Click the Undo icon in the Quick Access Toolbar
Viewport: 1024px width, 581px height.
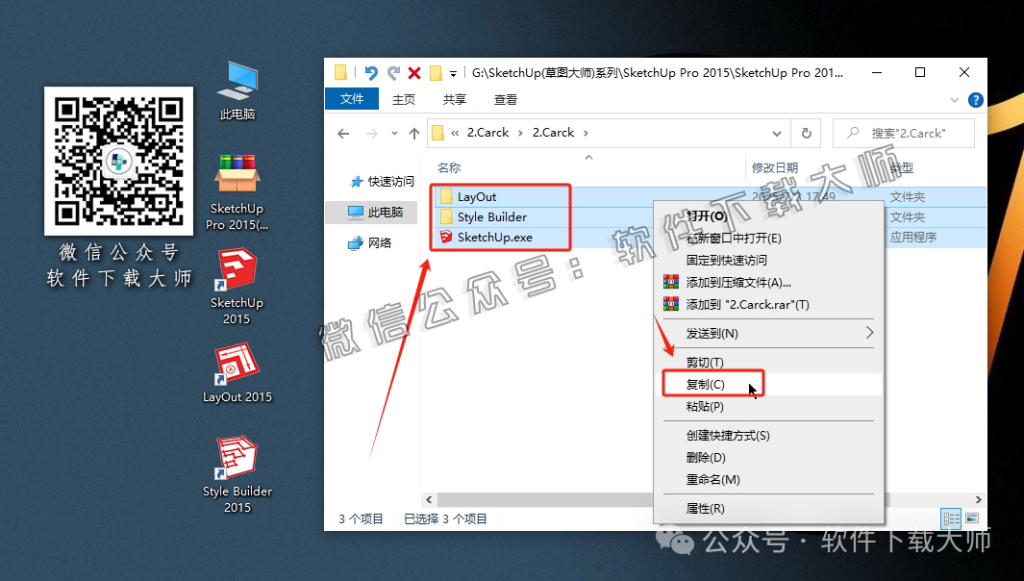tap(371, 72)
